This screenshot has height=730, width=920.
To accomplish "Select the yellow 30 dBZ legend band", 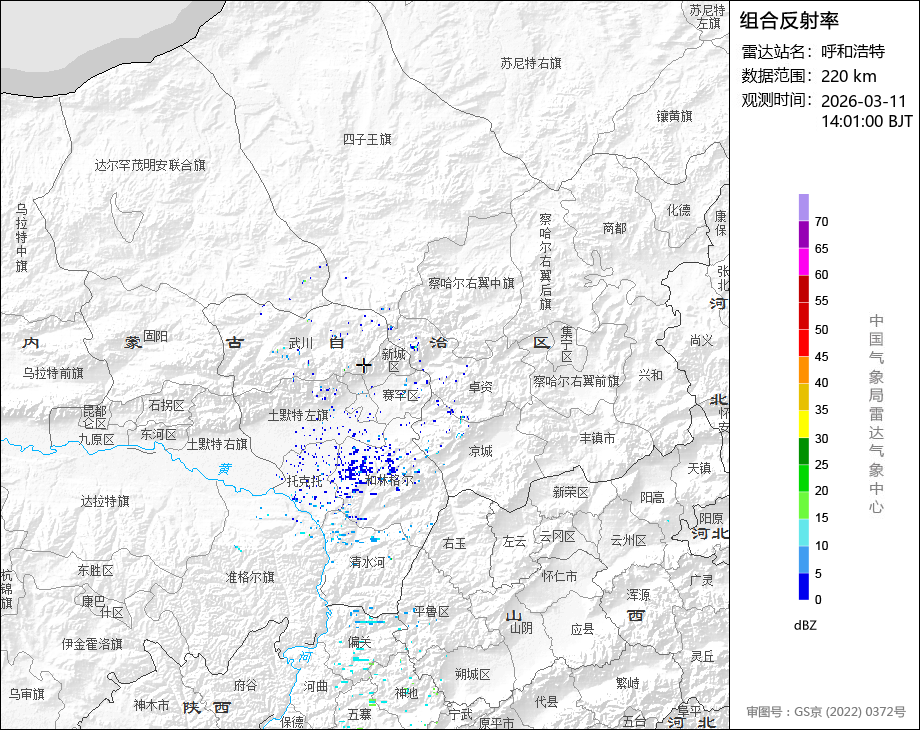I will click(804, 424).
